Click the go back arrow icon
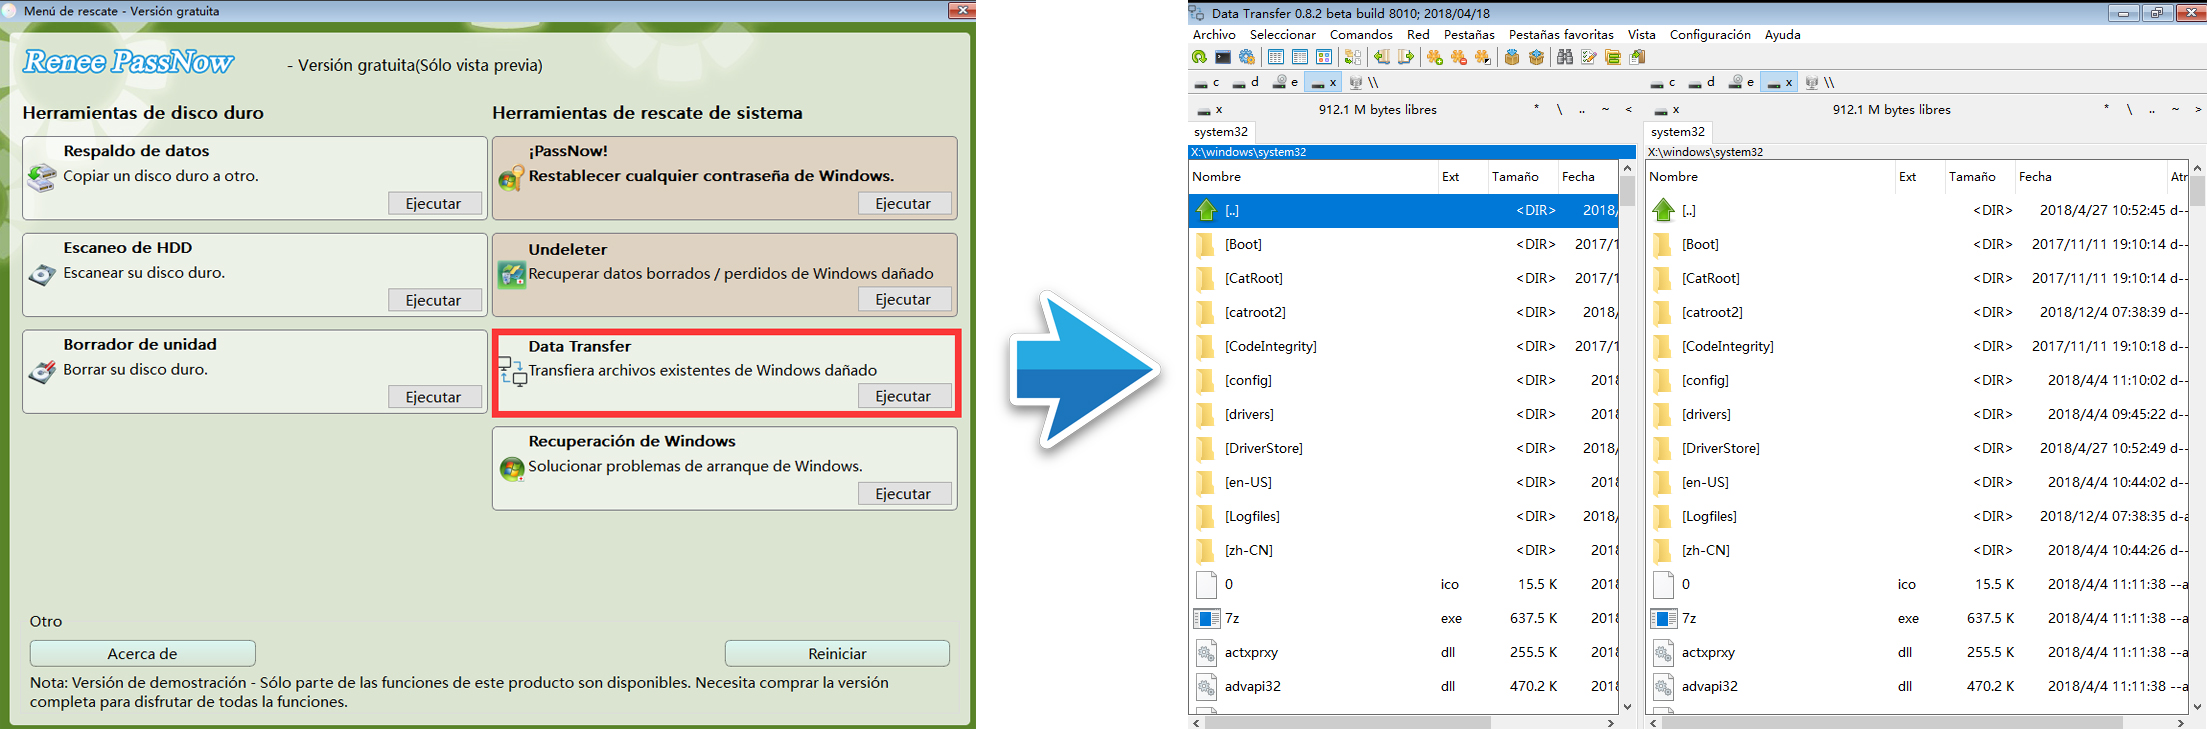 [x=1382, y=57]
